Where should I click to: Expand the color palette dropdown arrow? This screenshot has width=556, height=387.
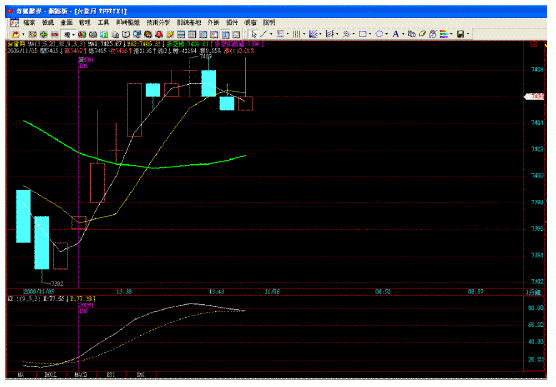451,34
